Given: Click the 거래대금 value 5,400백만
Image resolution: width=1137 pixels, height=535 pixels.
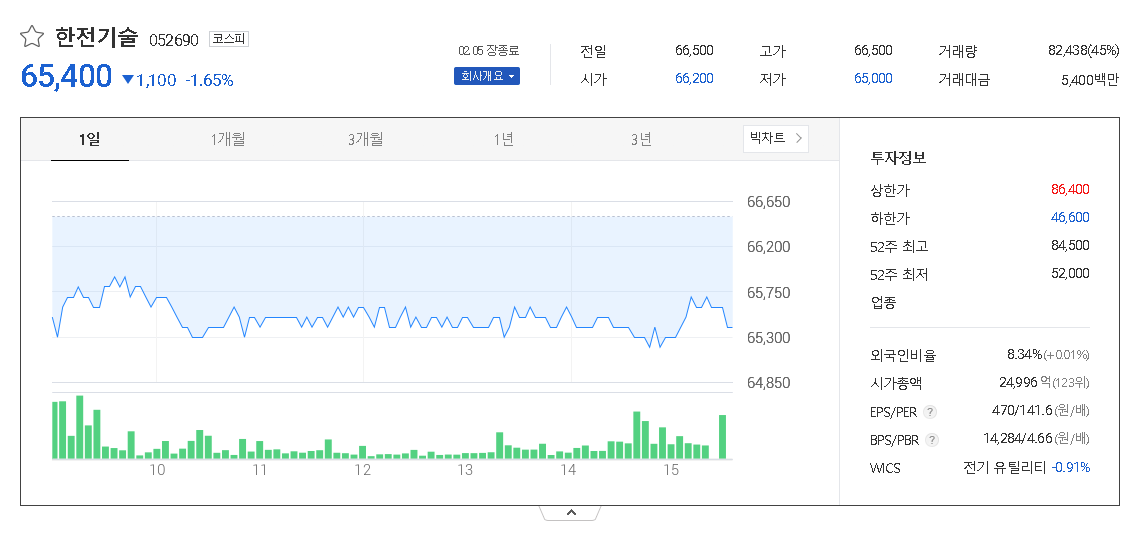Looking at the screenshot, I should point(1090,79).
